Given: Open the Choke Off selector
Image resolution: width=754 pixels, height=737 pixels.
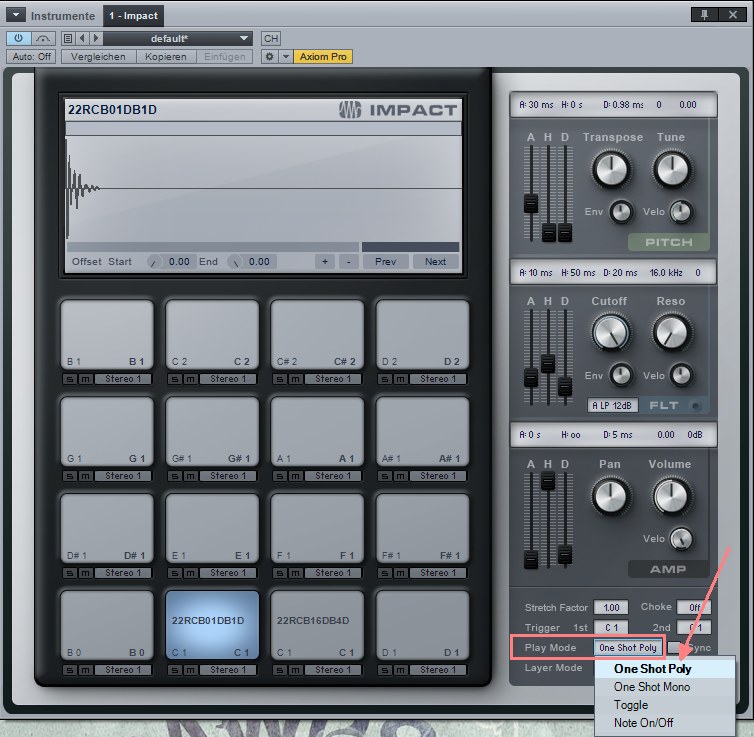Looking at the screenshot, I should pos(694,607).
